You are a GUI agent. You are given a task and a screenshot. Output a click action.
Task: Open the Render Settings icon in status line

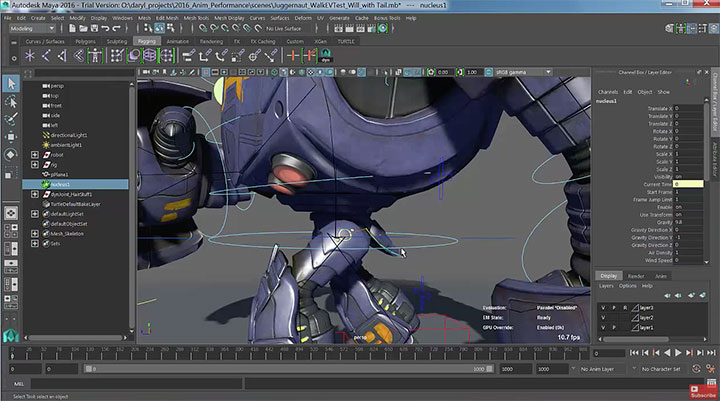(x=371, y=28)
